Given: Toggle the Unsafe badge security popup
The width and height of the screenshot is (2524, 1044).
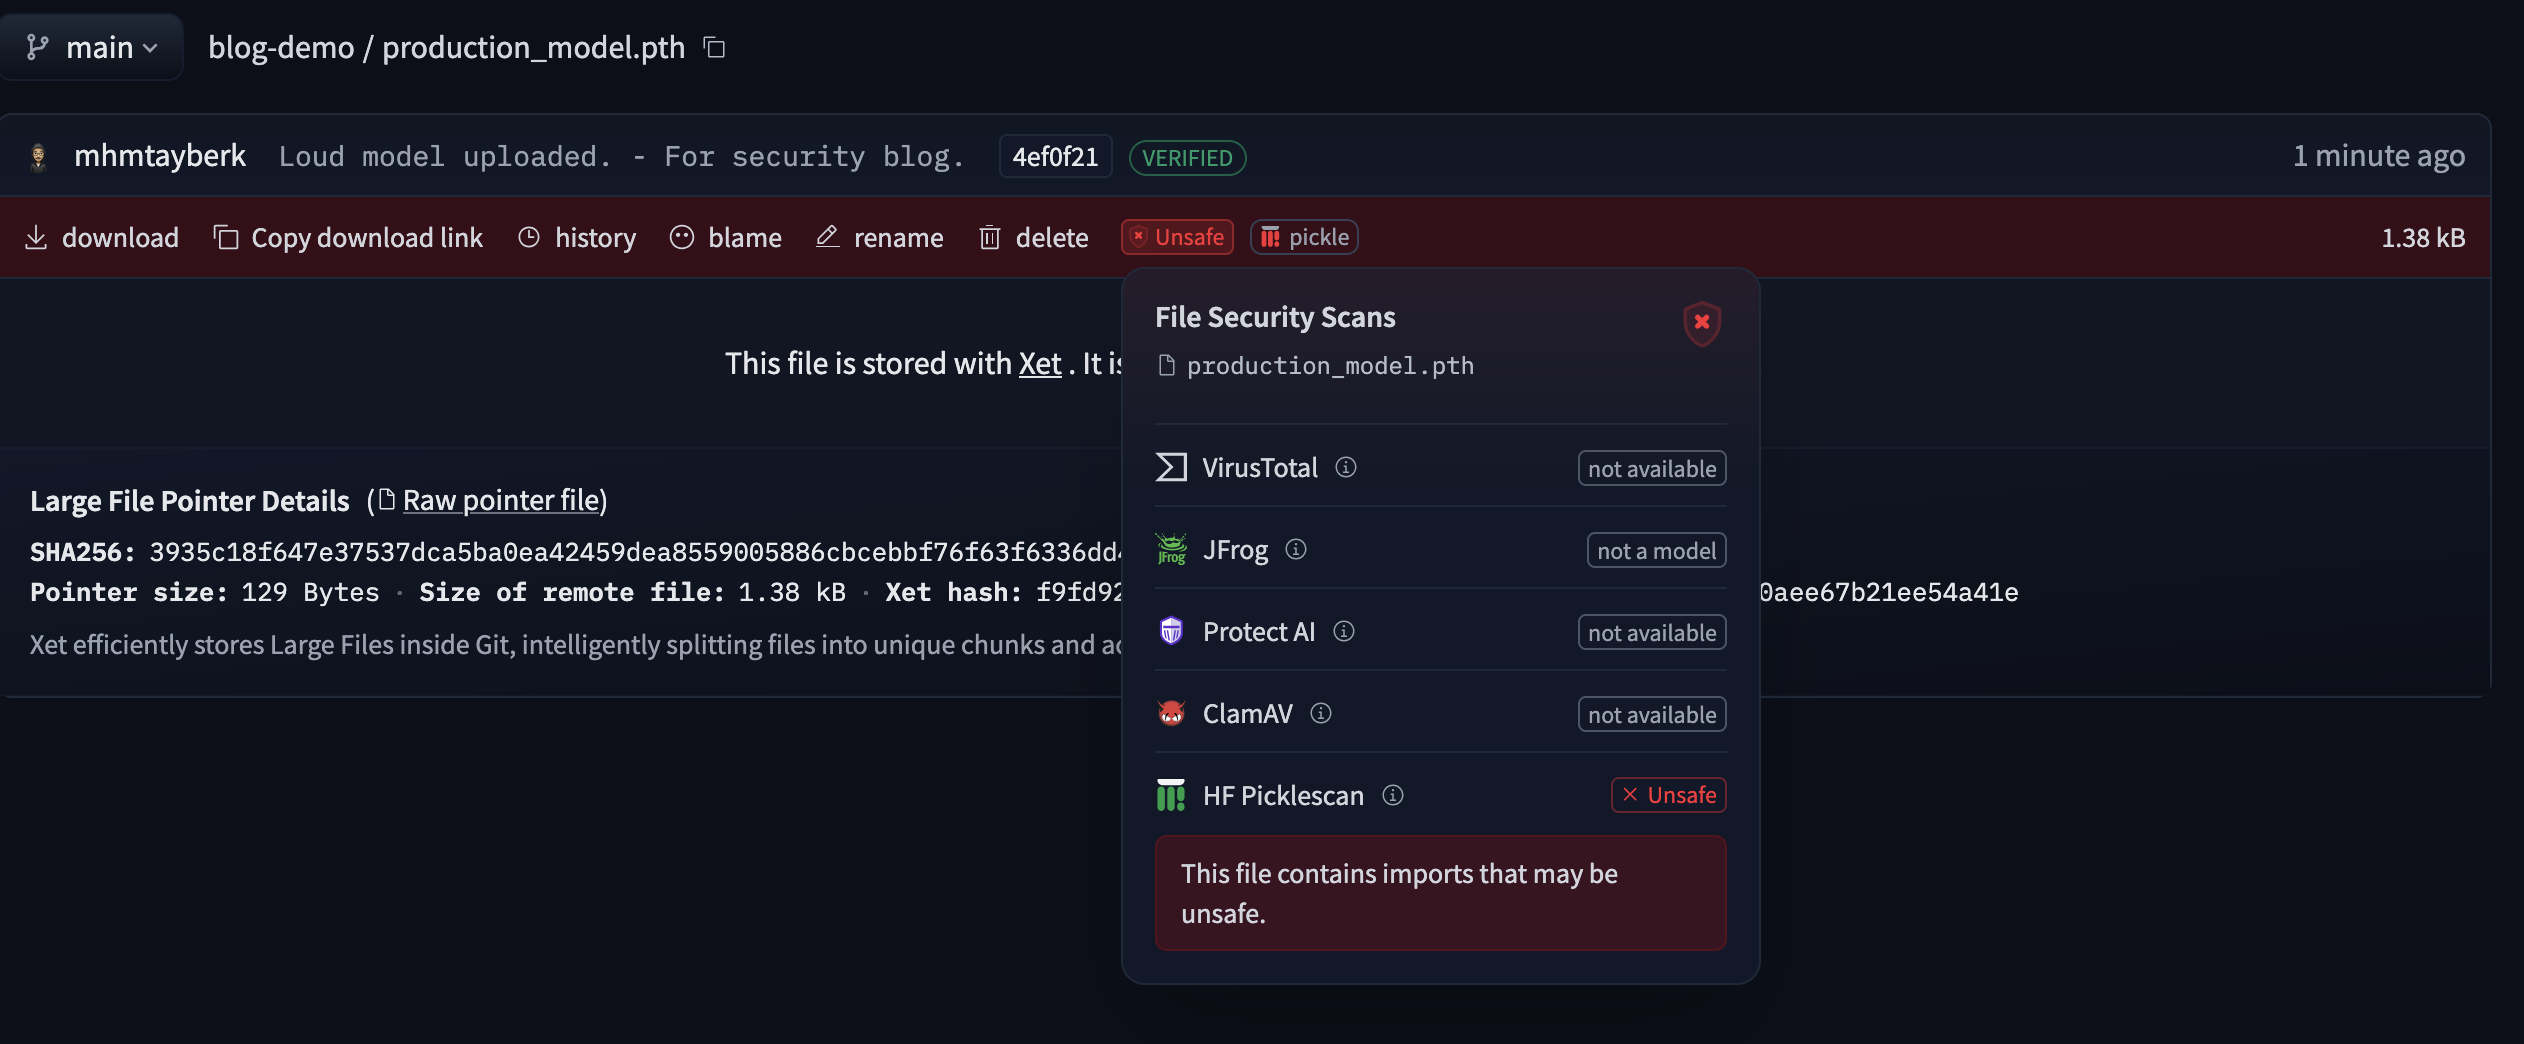Looking at the screenshot, I should point(1177,237).
